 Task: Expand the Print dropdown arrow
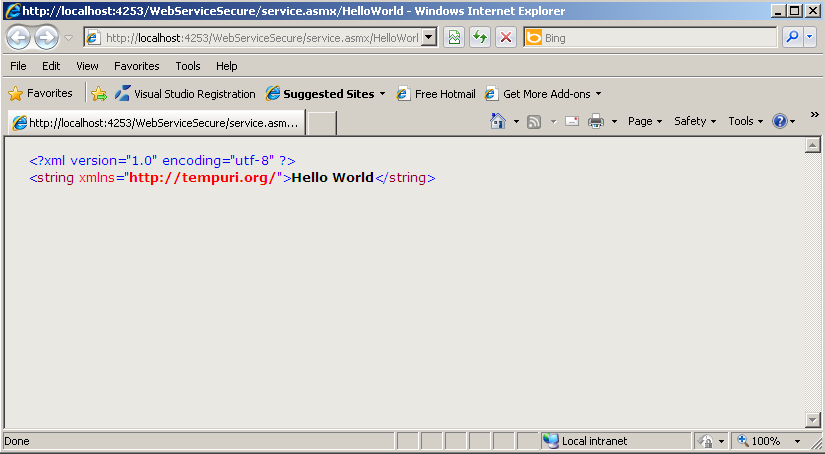pos(614,122)
